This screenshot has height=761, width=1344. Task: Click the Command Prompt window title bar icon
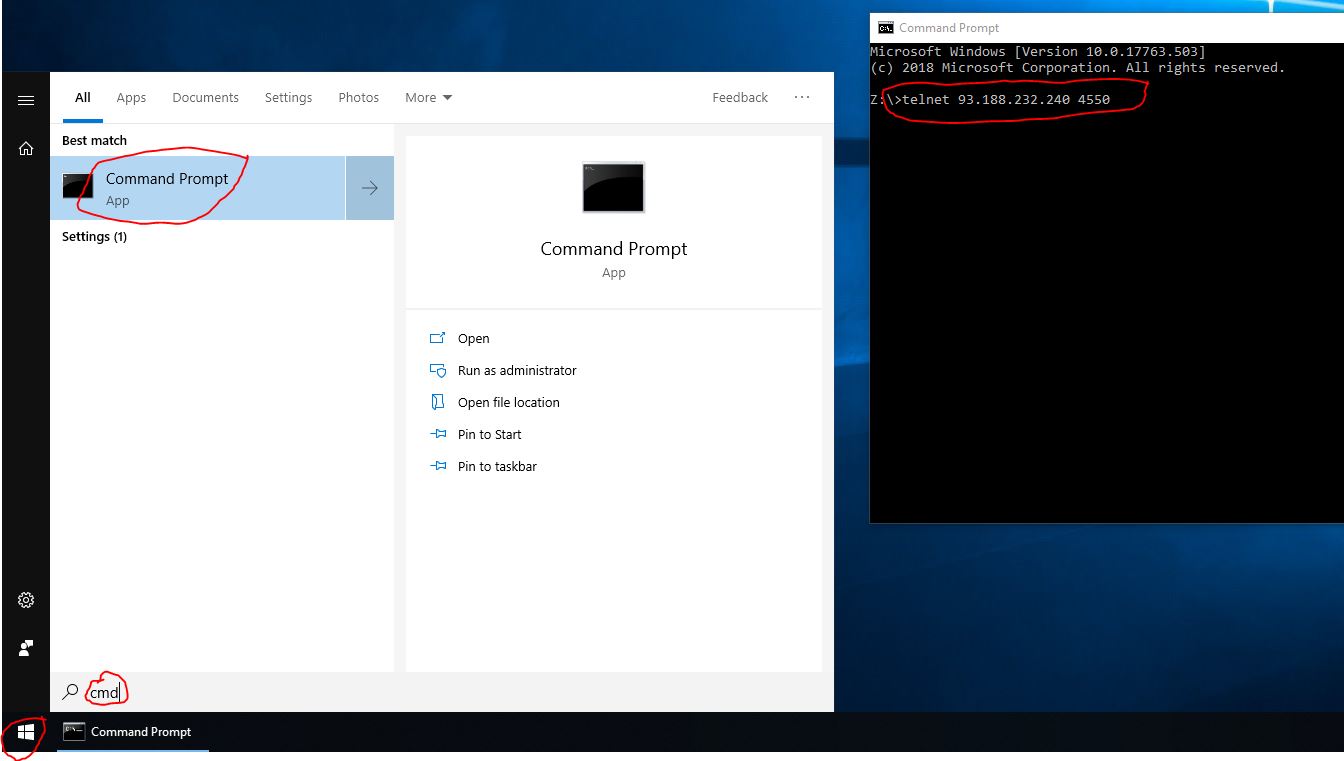(885, 28)
